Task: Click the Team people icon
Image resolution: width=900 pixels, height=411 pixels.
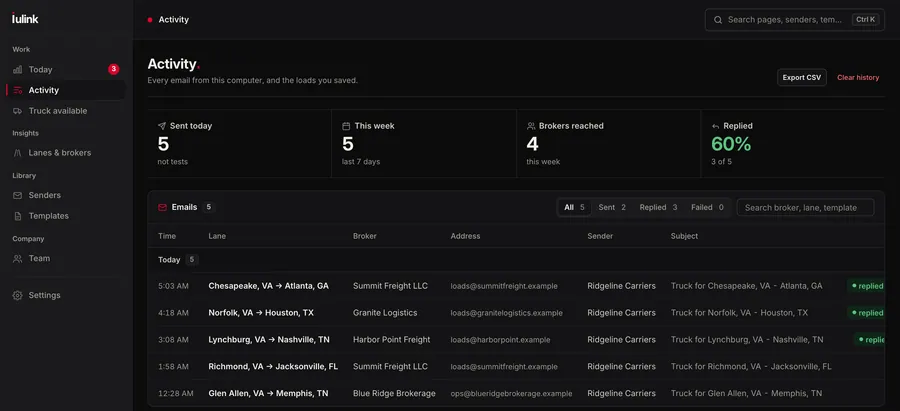Action: 18,258
